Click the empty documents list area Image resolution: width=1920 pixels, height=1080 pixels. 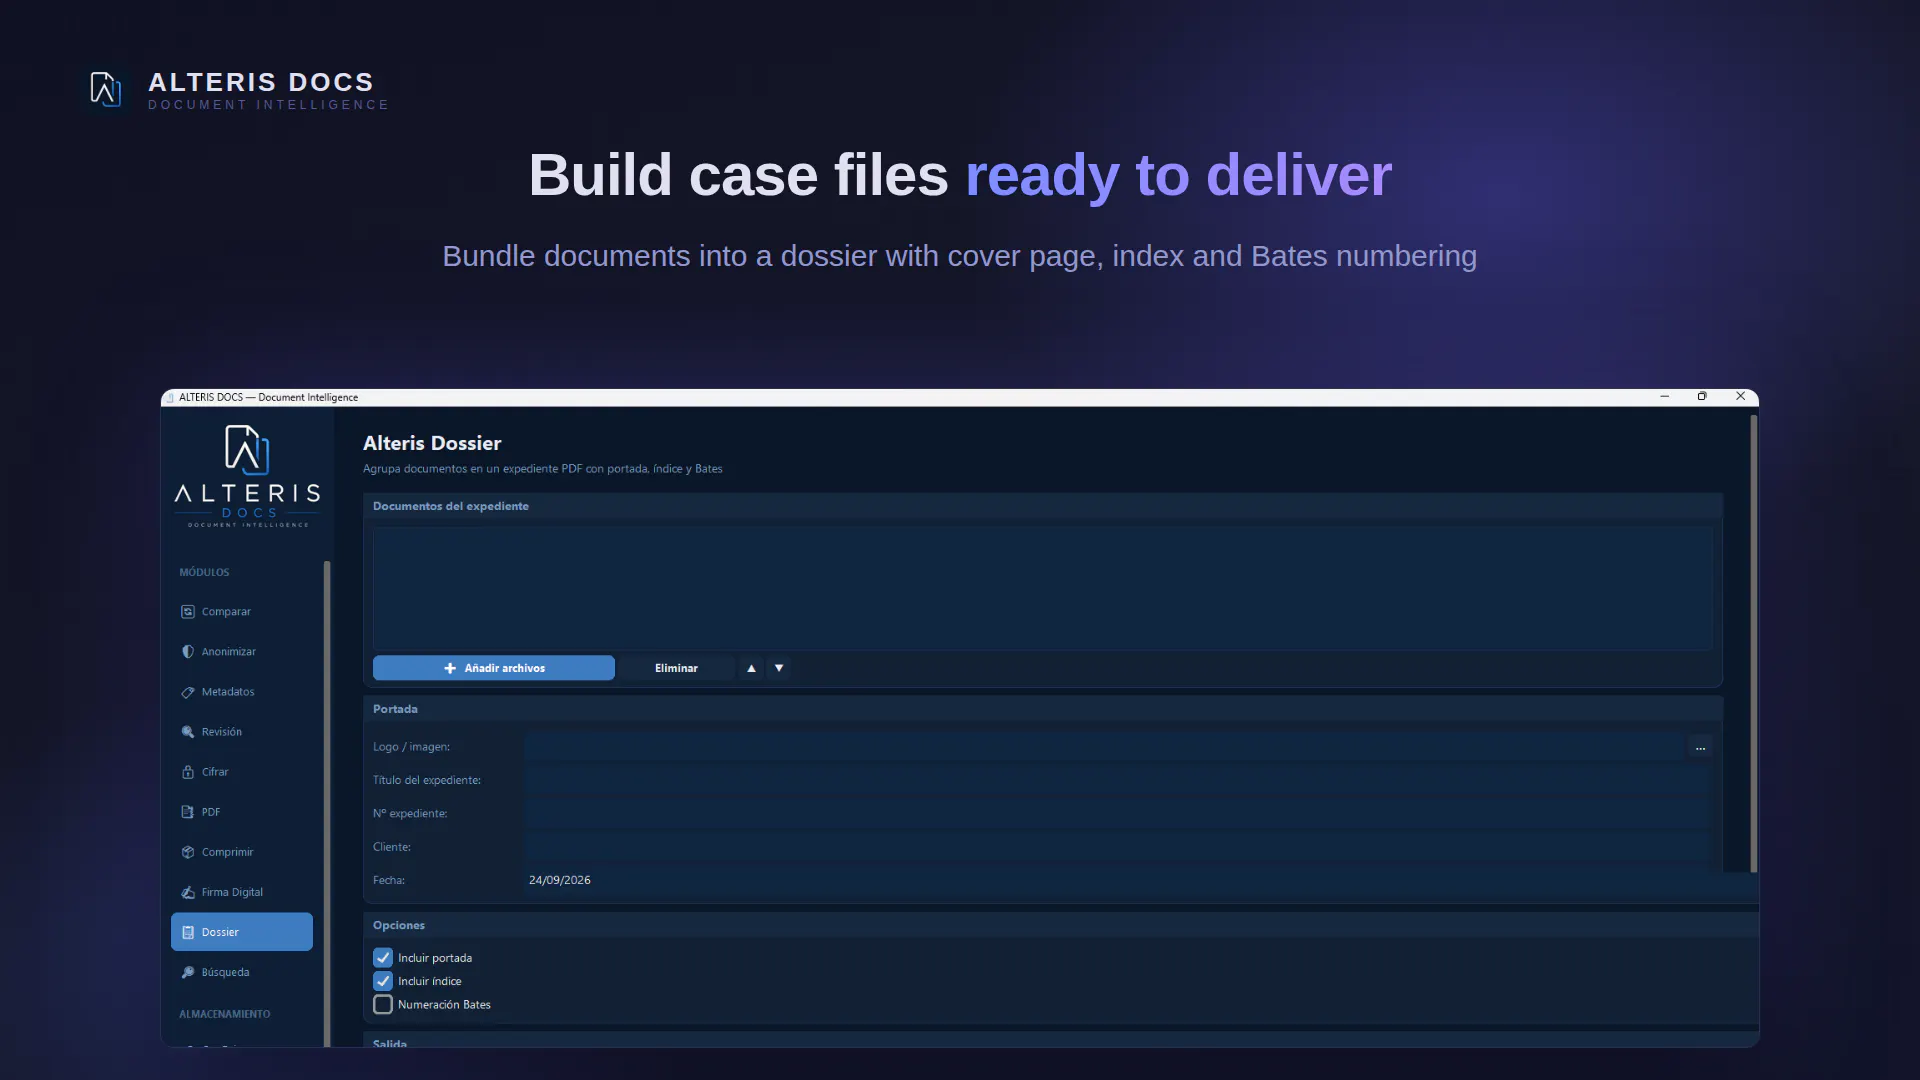point(1042,588)
